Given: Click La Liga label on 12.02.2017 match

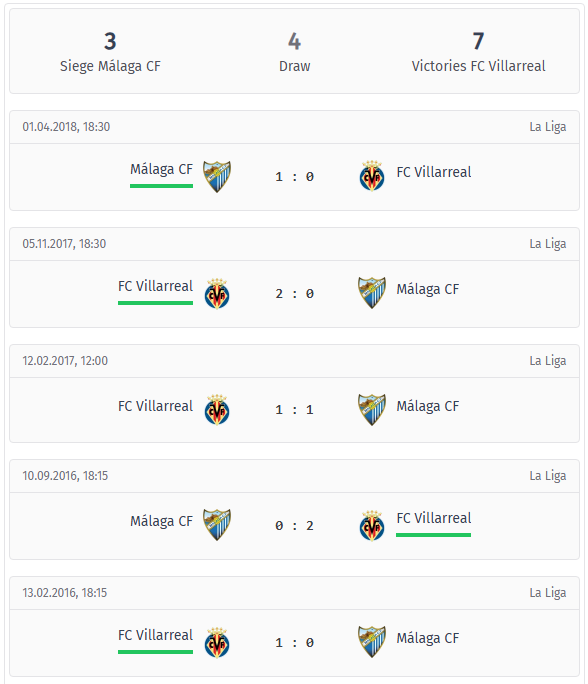Looking at the screenshot, I should pyautogui.click(x=548, y=361).
